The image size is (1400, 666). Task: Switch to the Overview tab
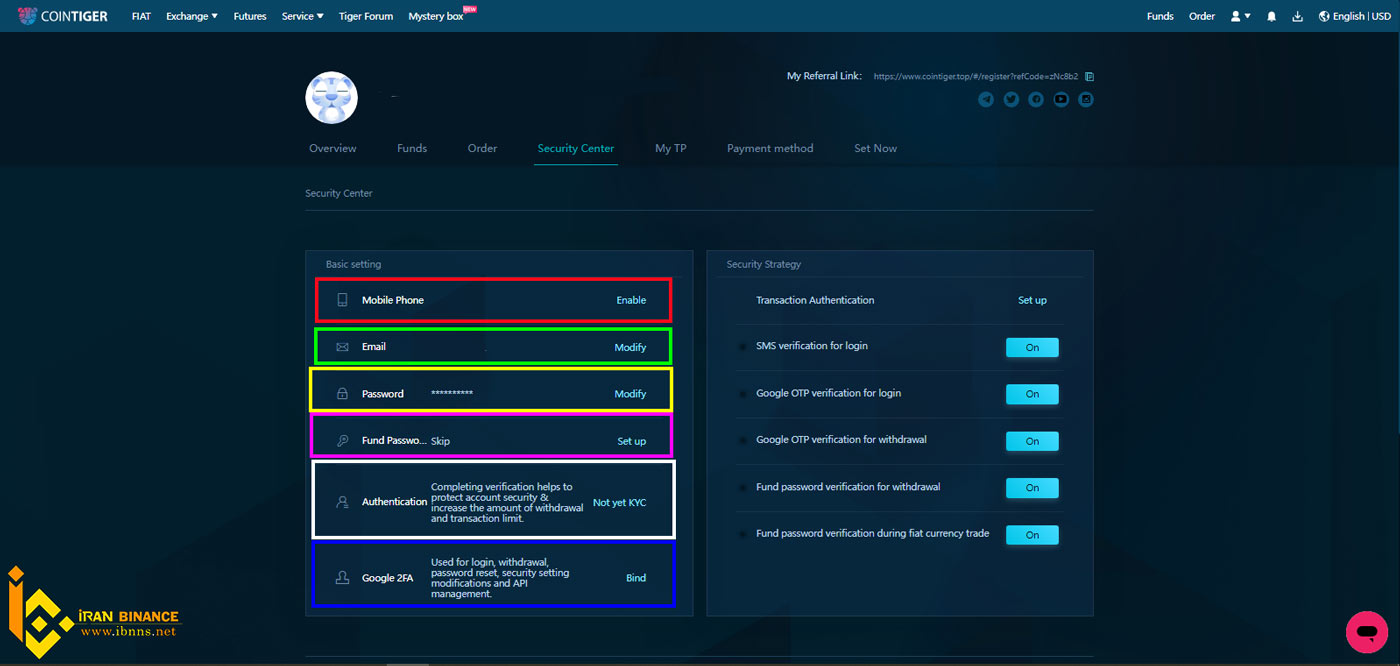(x=333, y=148)
